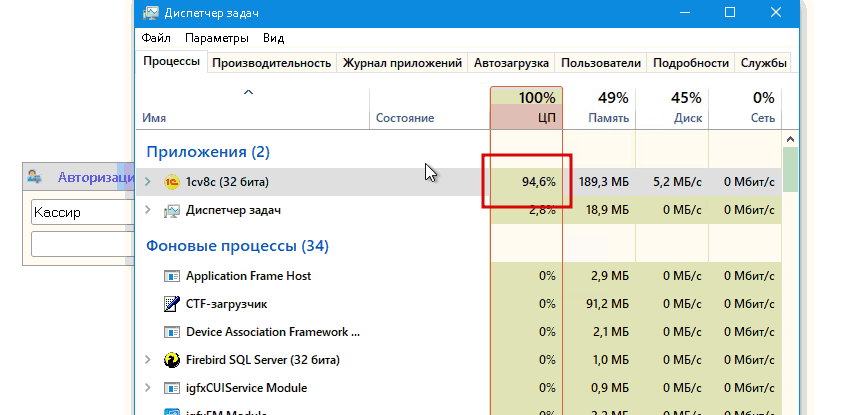
Task: Expand the 1cv8c (32 бита) process
Action: 148,182
